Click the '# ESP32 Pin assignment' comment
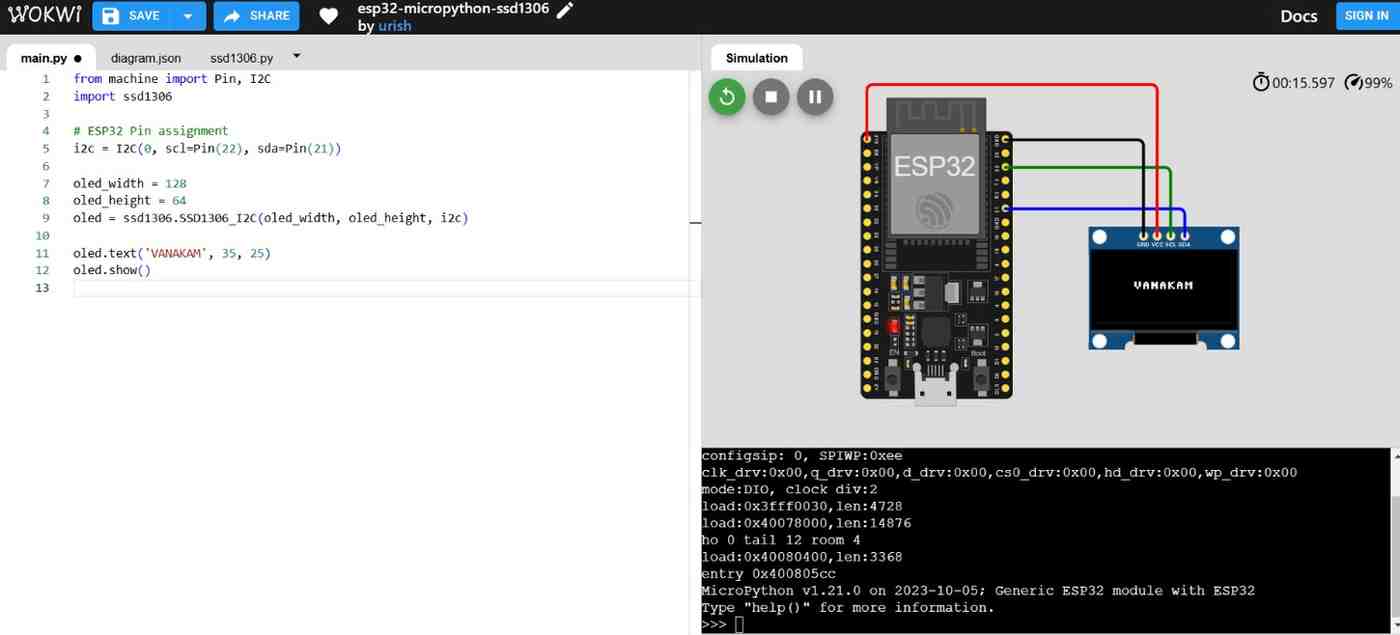This screenshot has height=635, width=1400. (150, 131)
